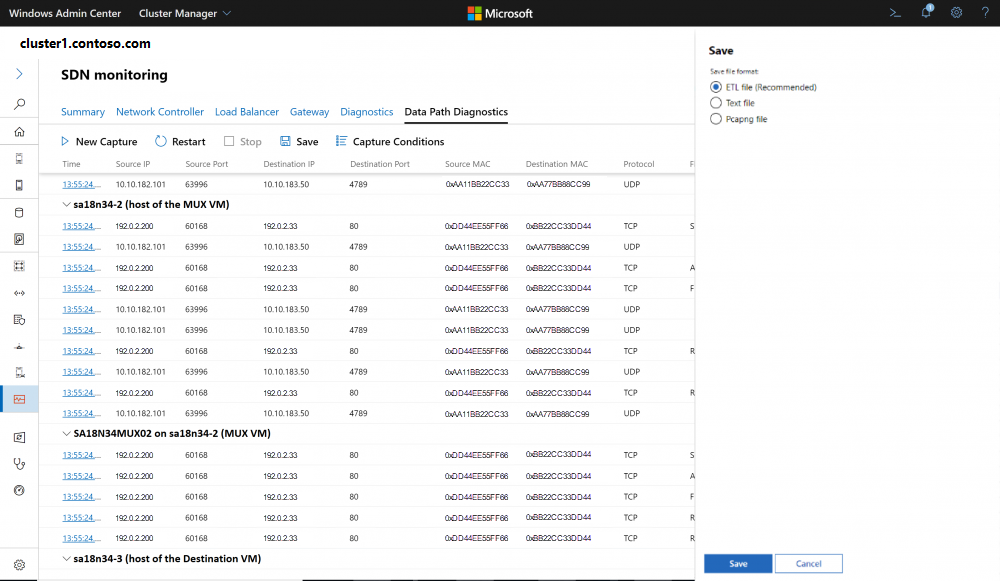Open the header settings gear
This screenshot has height=581, width=1000.
[956, 13]
